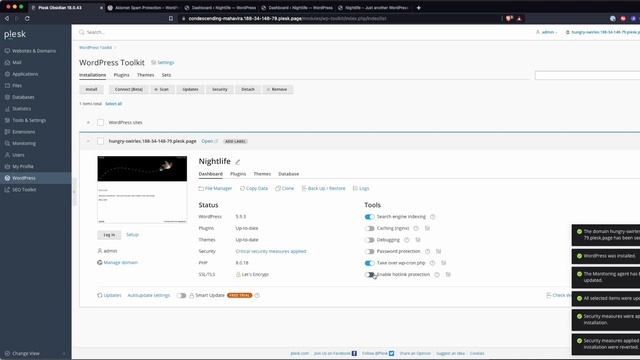Click Security toolbar button
640x360 pixels.
(x=220, y=89)
